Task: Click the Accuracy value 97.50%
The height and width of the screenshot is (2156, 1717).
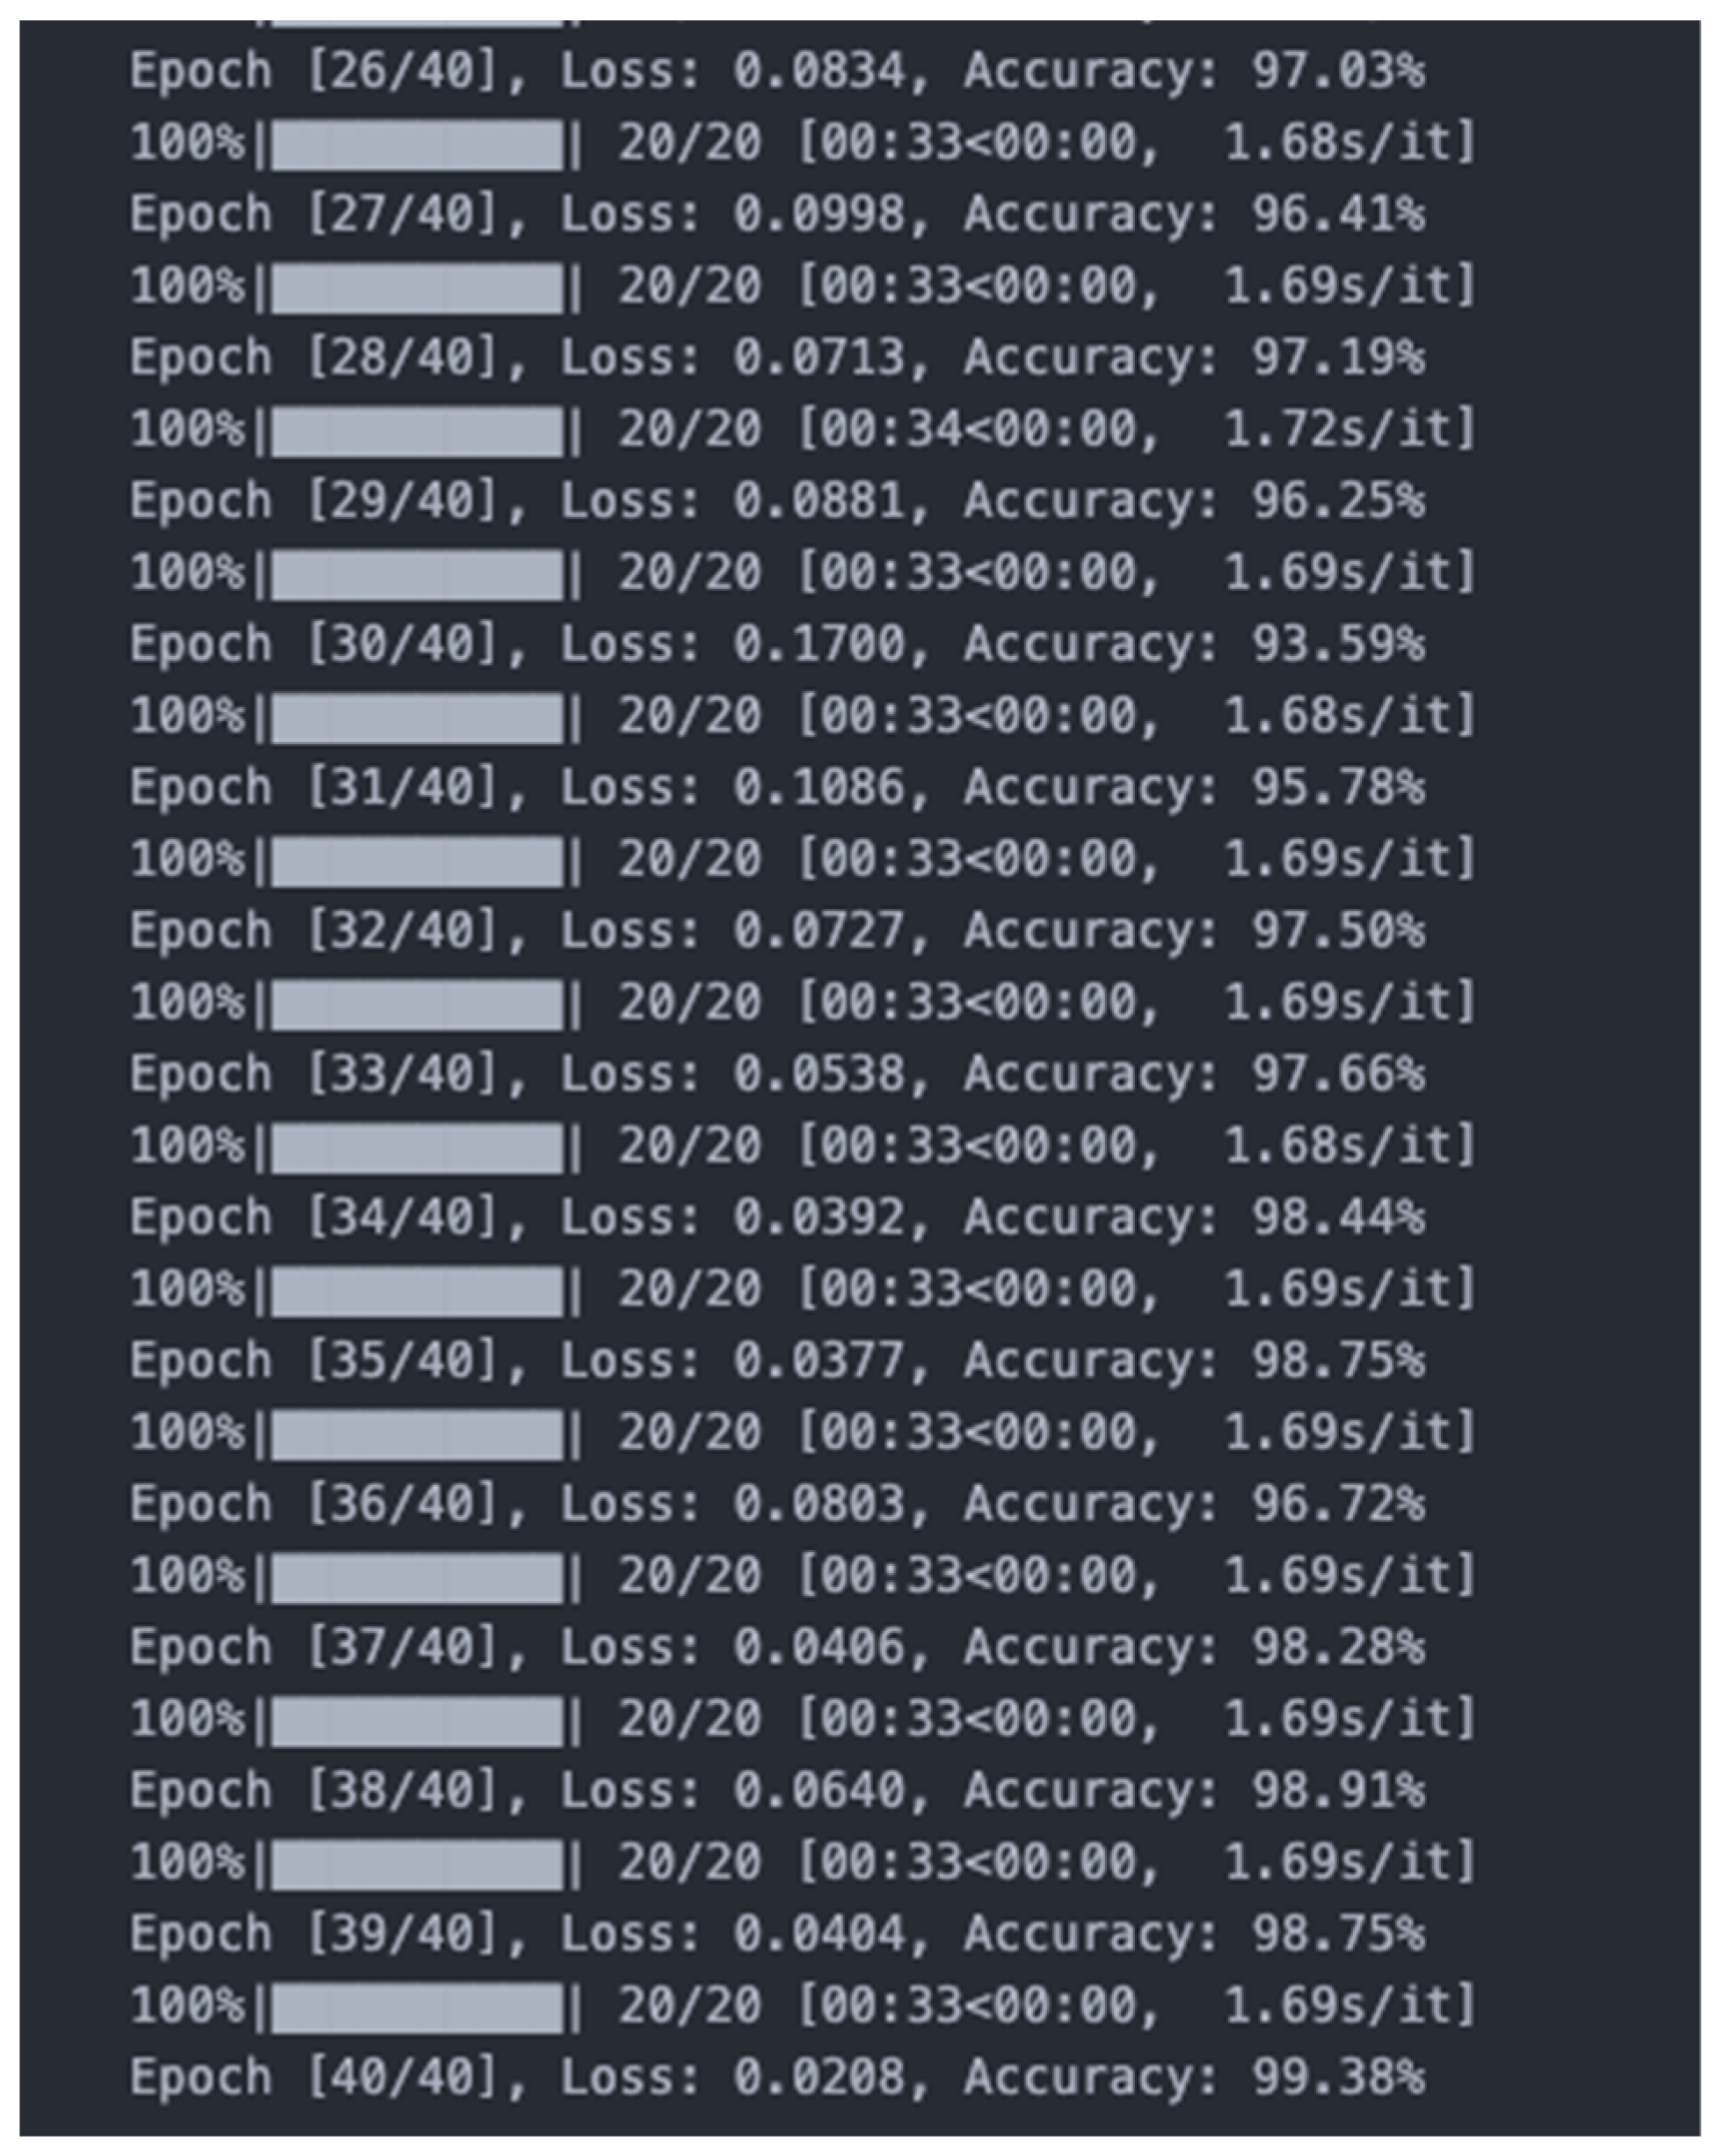Action: pyautogui.click(x=1337, y=931)
